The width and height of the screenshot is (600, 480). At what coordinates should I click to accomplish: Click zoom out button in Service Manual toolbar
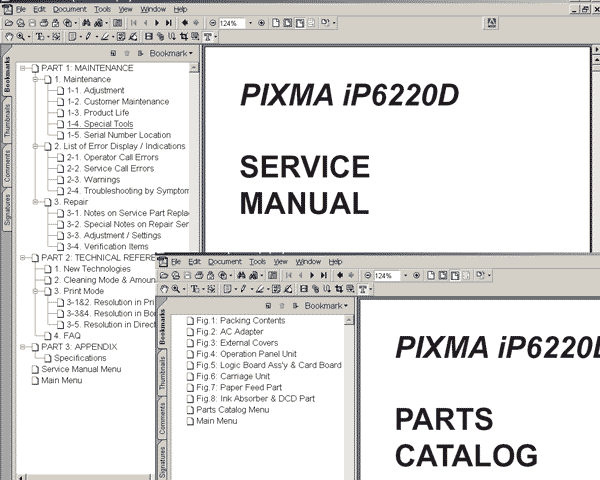213,23
